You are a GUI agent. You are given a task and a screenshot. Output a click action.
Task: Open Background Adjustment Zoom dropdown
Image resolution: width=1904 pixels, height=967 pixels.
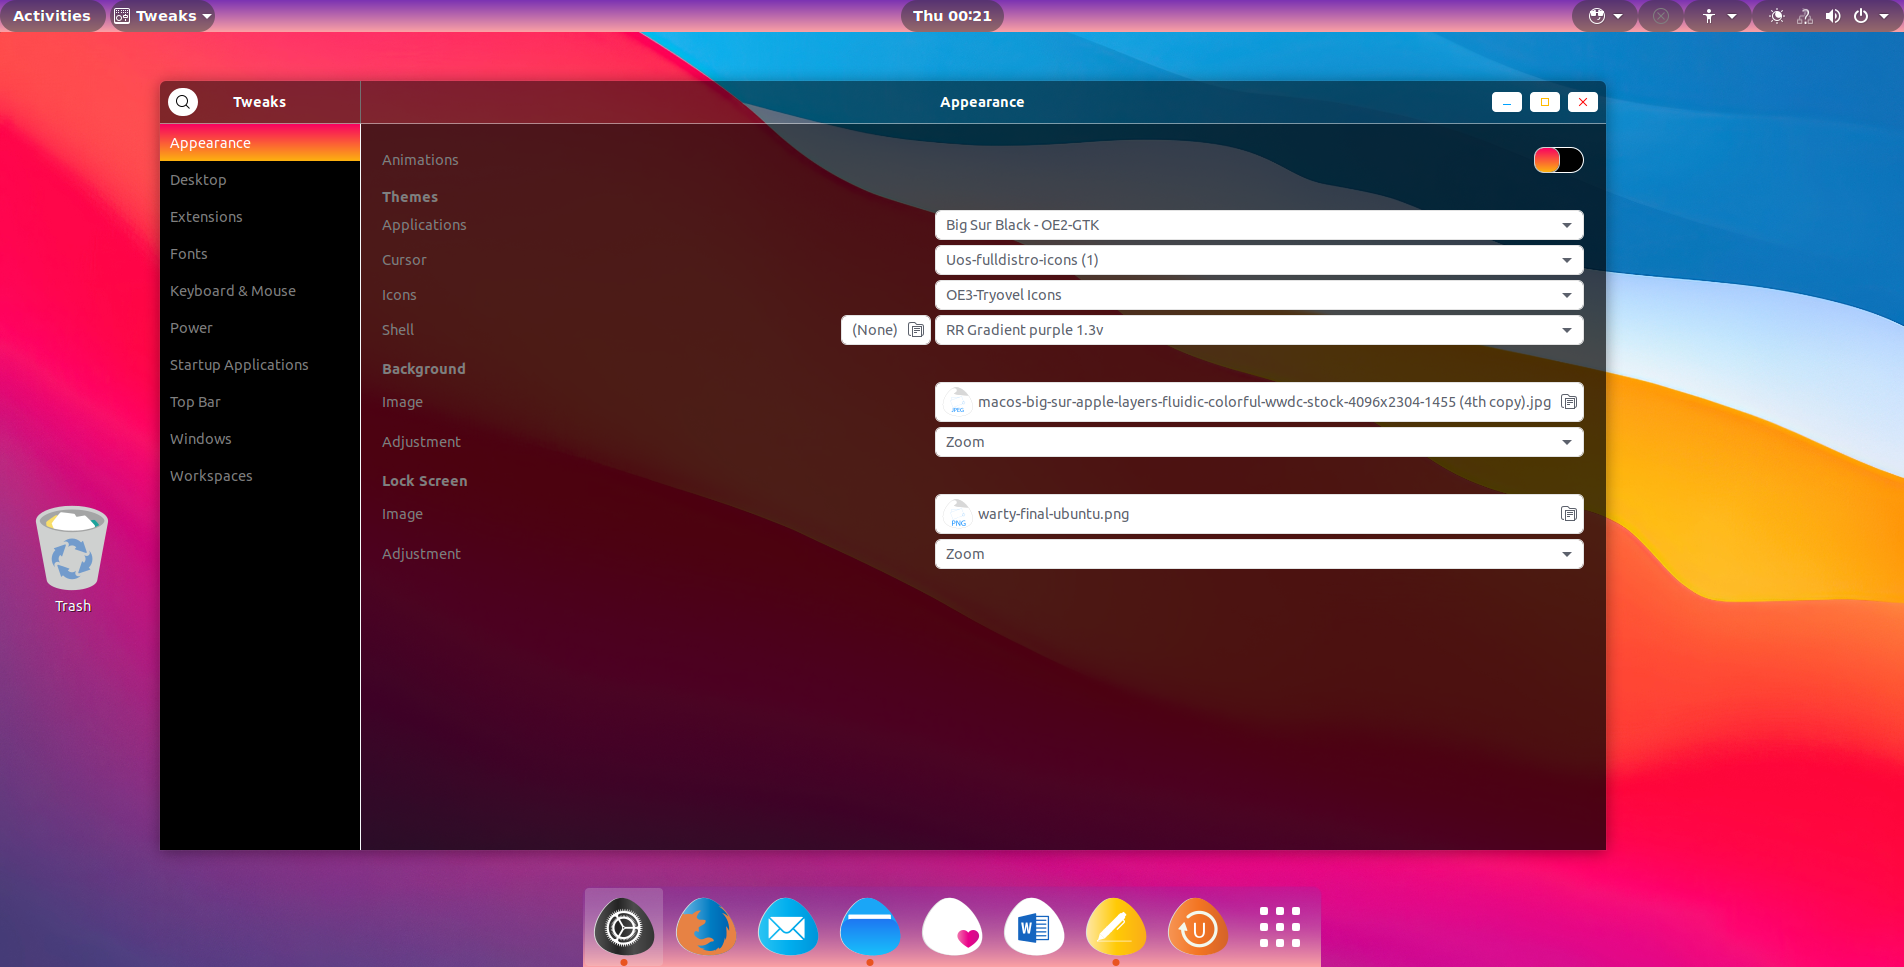1259,442
